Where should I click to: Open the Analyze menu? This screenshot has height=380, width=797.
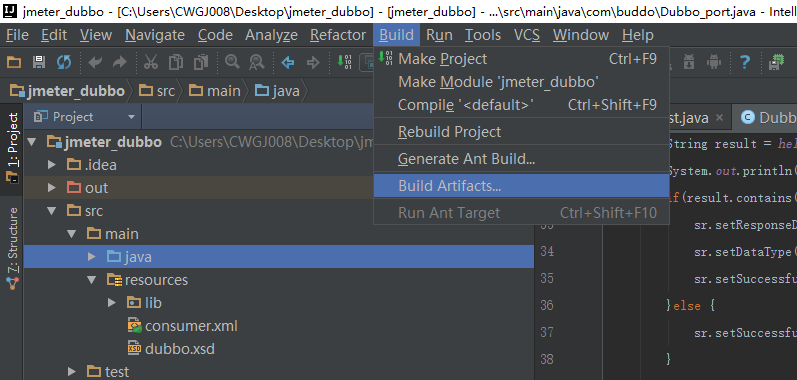pyautogui.click(x=271, y=35)
